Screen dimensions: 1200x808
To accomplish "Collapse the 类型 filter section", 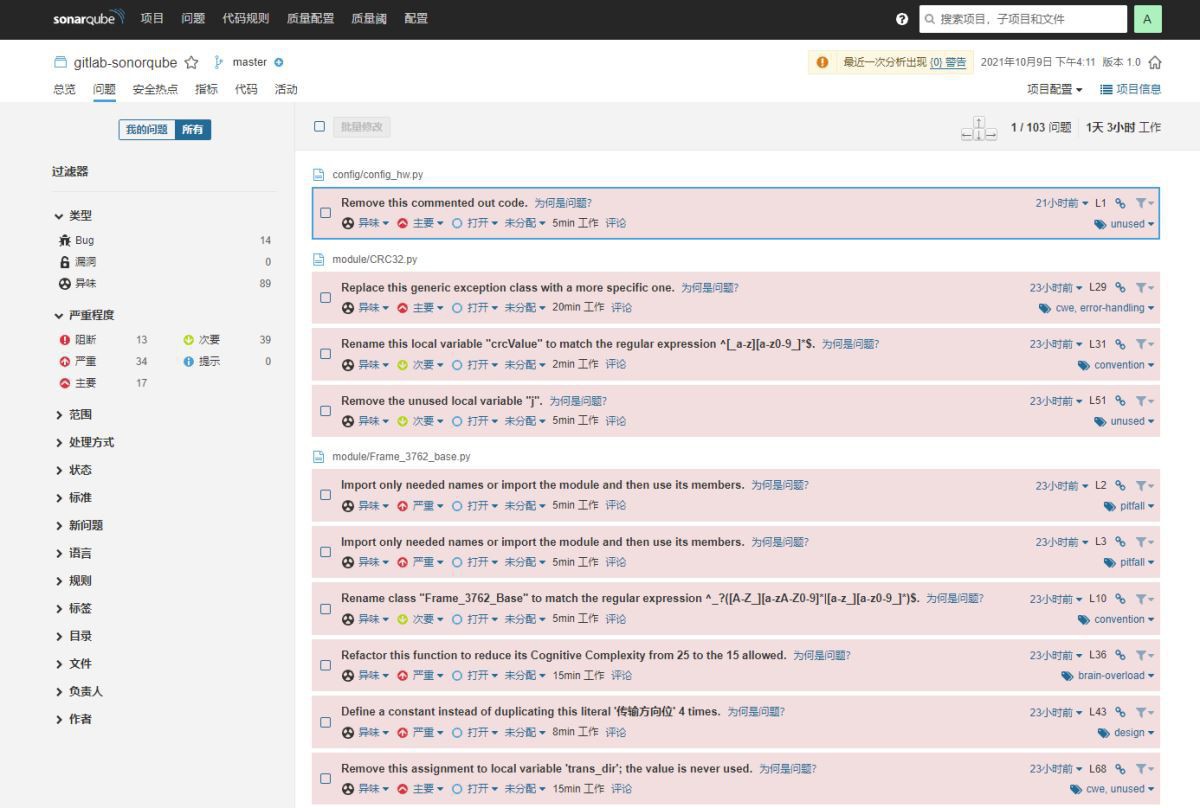I will coord(74,216).
